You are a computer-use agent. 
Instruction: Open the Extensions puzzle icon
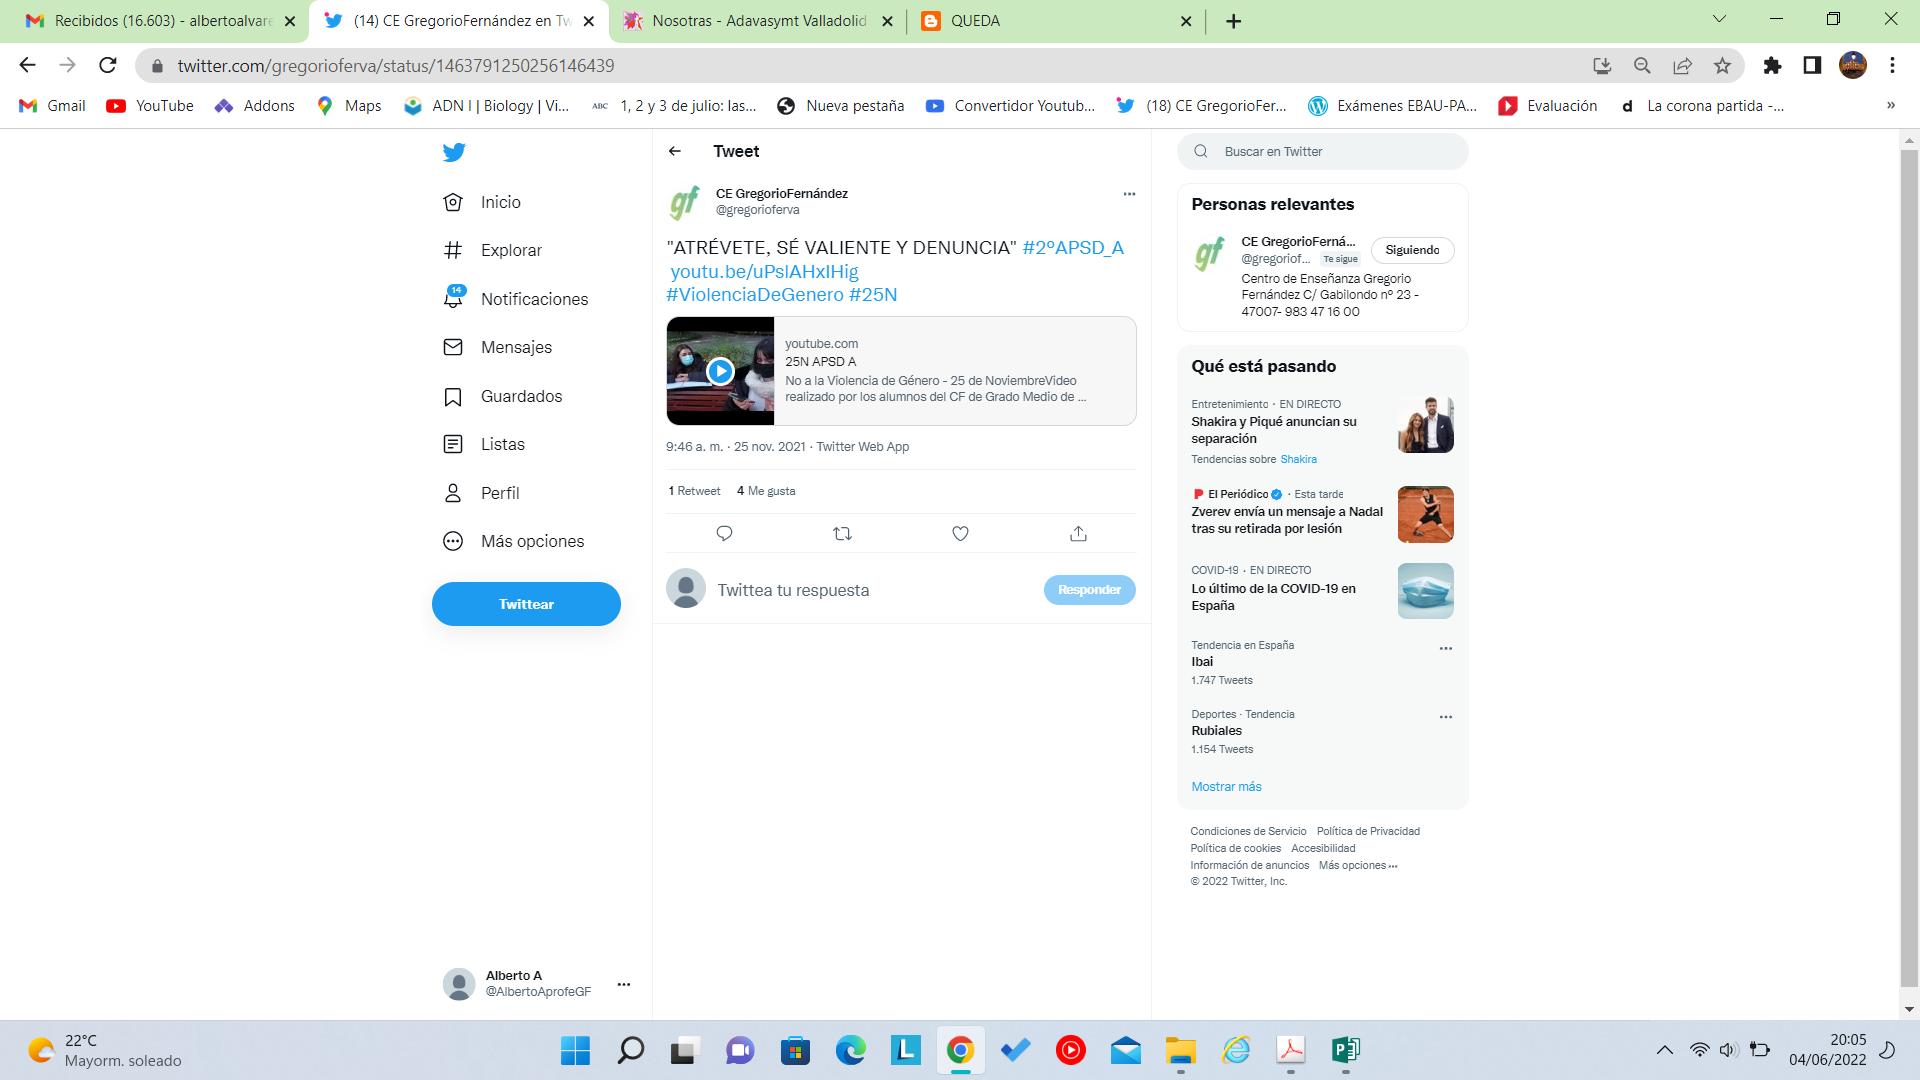[1772, 66]
